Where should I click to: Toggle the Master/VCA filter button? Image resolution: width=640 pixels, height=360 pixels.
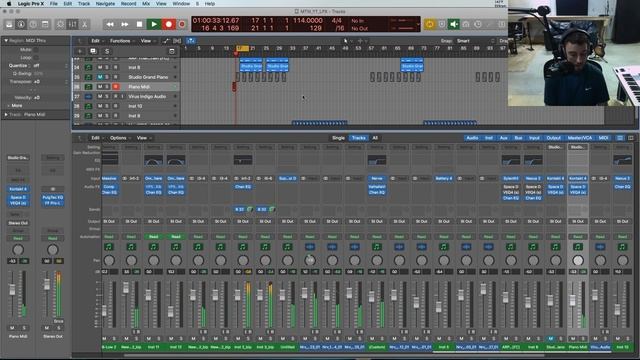pyautogui.click(x=580, y=138)
